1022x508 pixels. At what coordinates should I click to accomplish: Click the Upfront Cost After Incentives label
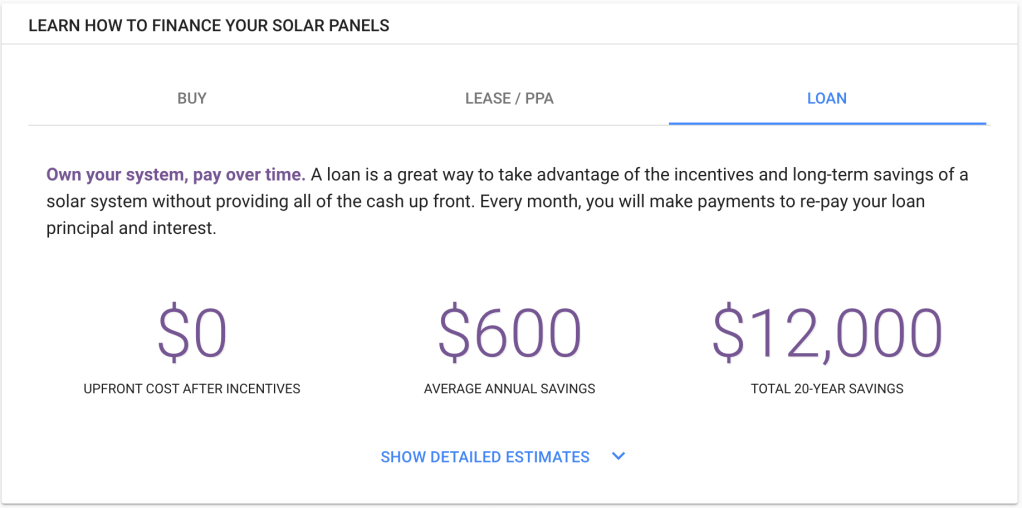[x=192, y=388]
